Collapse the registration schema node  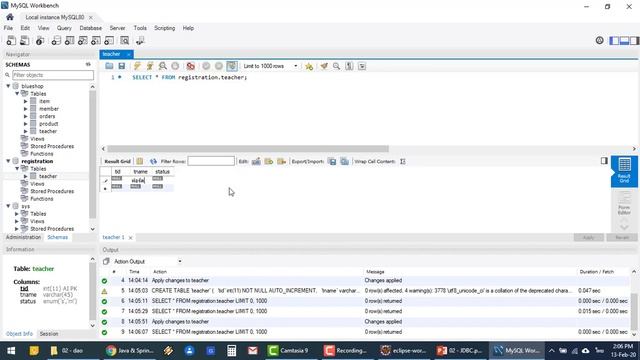[8, 161]
